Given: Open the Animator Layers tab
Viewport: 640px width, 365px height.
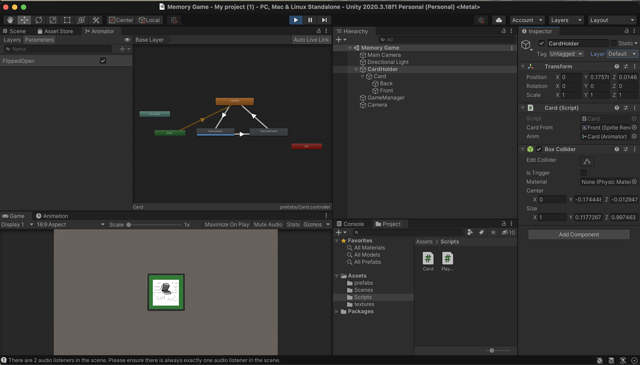Looking at the screenshot, I should [12, 40].
